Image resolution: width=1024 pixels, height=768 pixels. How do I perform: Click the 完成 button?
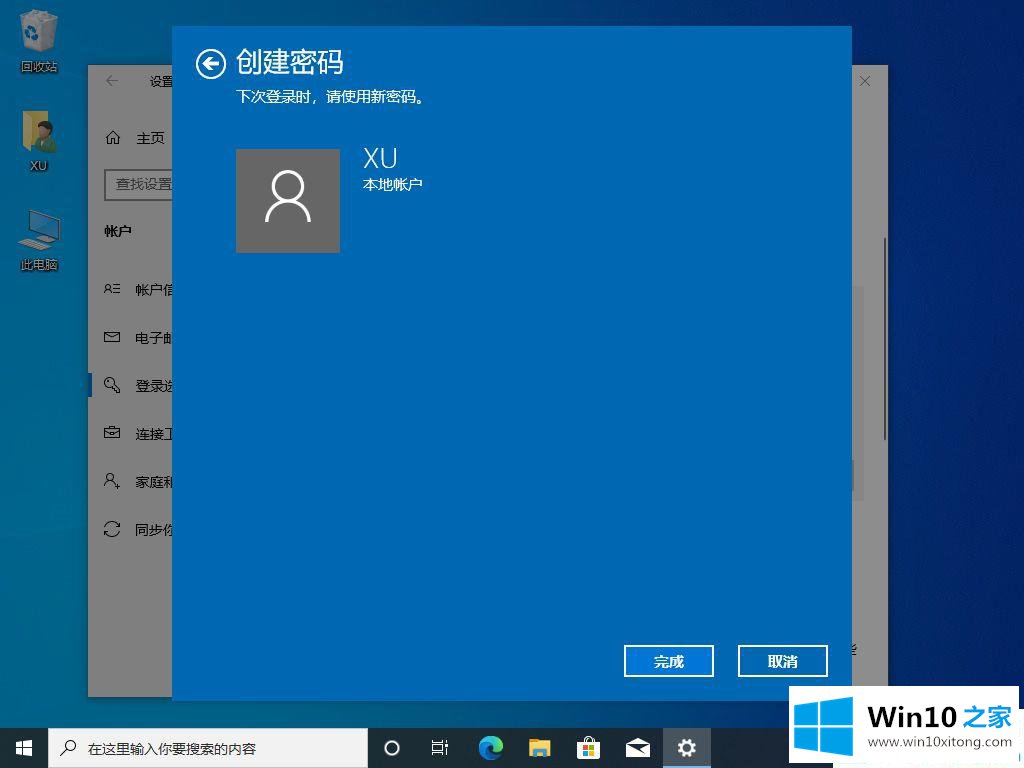pos(668,661)
